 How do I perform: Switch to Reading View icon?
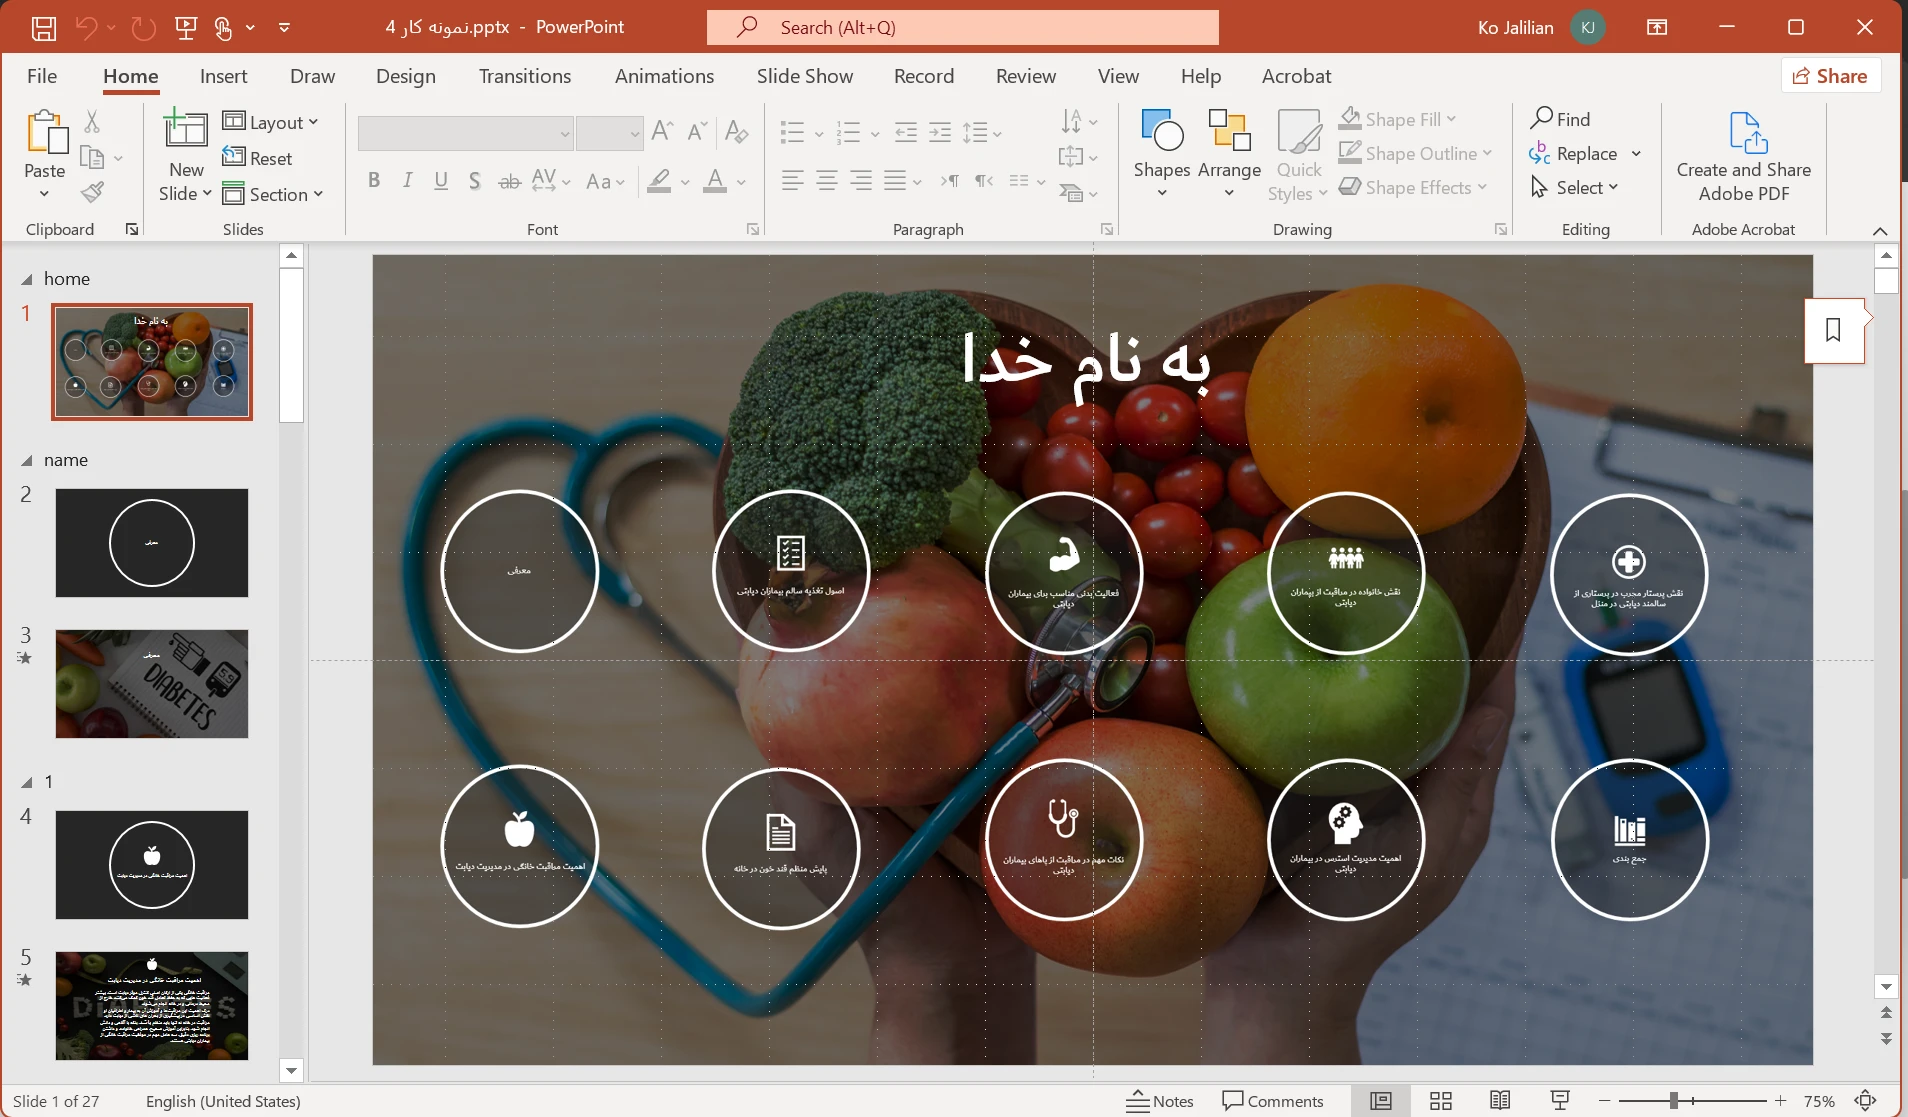click(1500, 1101)
